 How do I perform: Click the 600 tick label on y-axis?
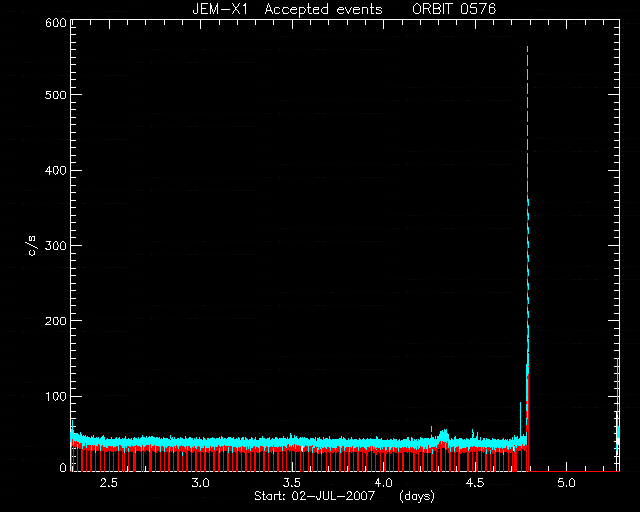pyautogui.click(x=56, y=23)
